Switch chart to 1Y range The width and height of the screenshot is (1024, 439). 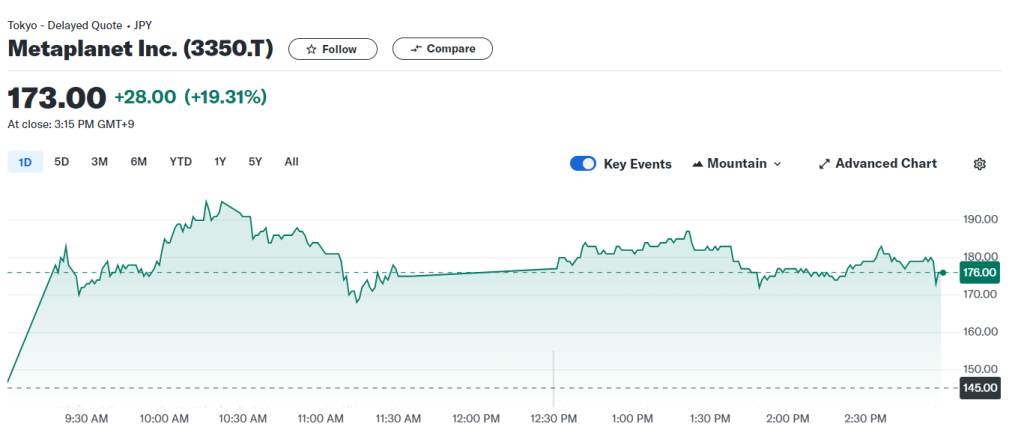point(220,162)
